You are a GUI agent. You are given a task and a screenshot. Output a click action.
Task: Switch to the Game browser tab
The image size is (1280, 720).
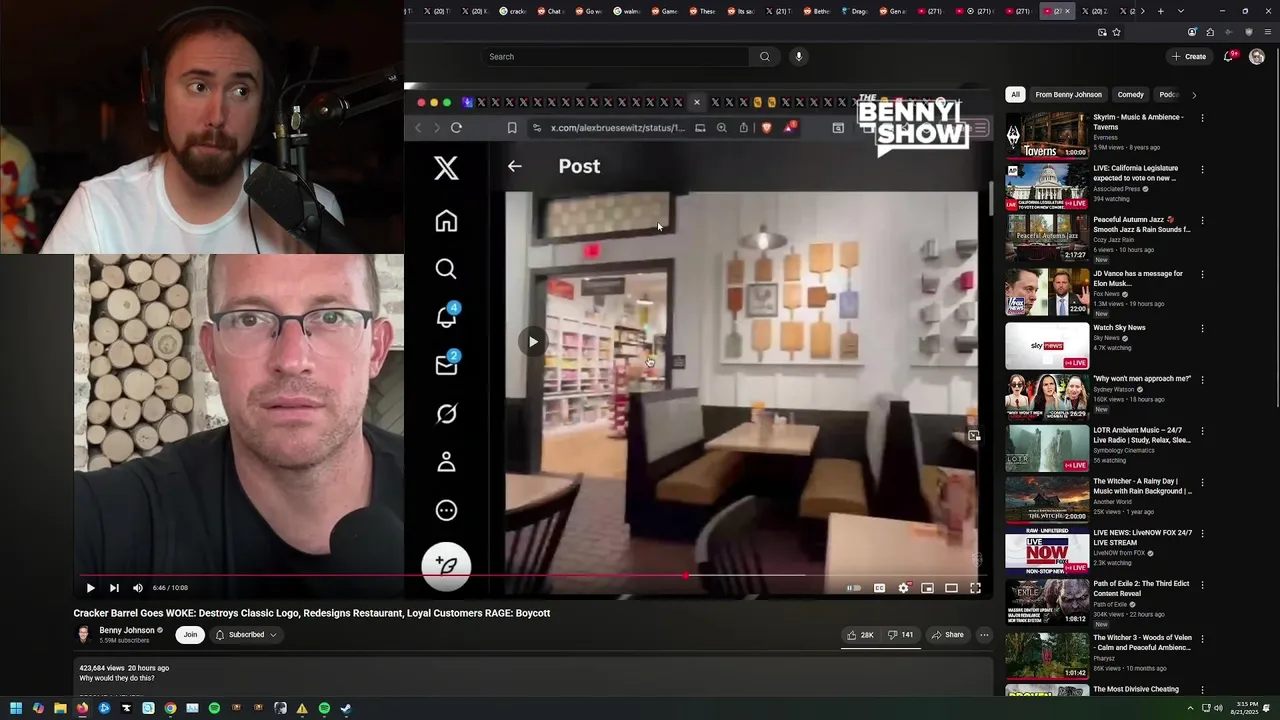click(665, 11)
